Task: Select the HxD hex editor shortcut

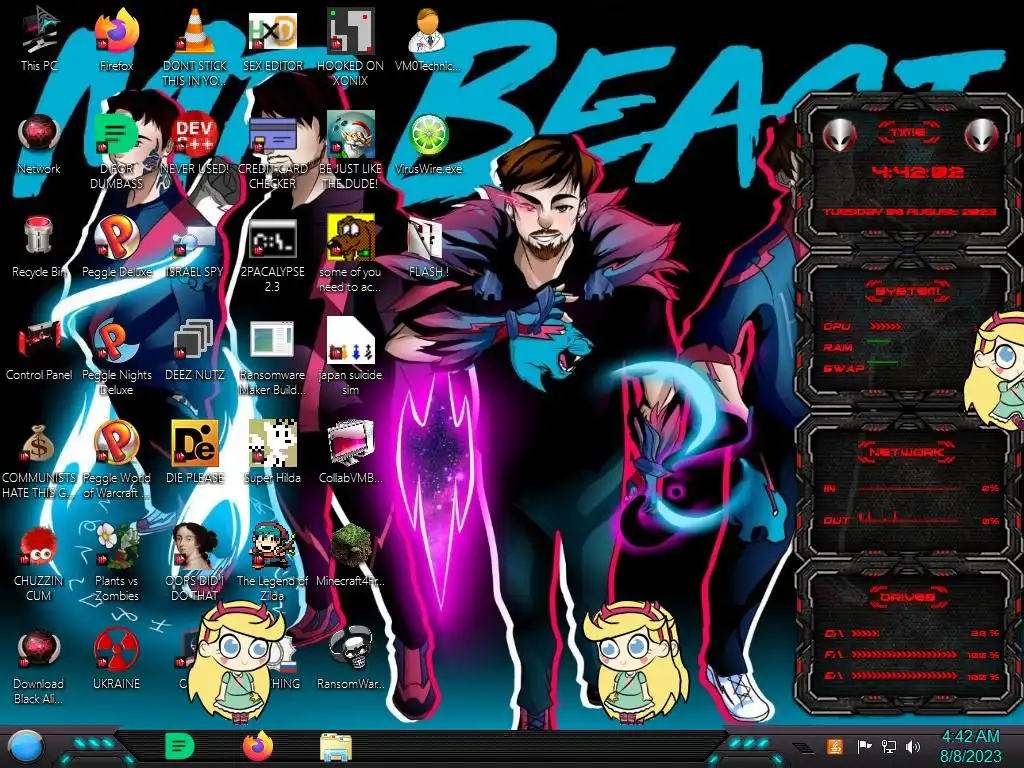Action: (273, 31)
